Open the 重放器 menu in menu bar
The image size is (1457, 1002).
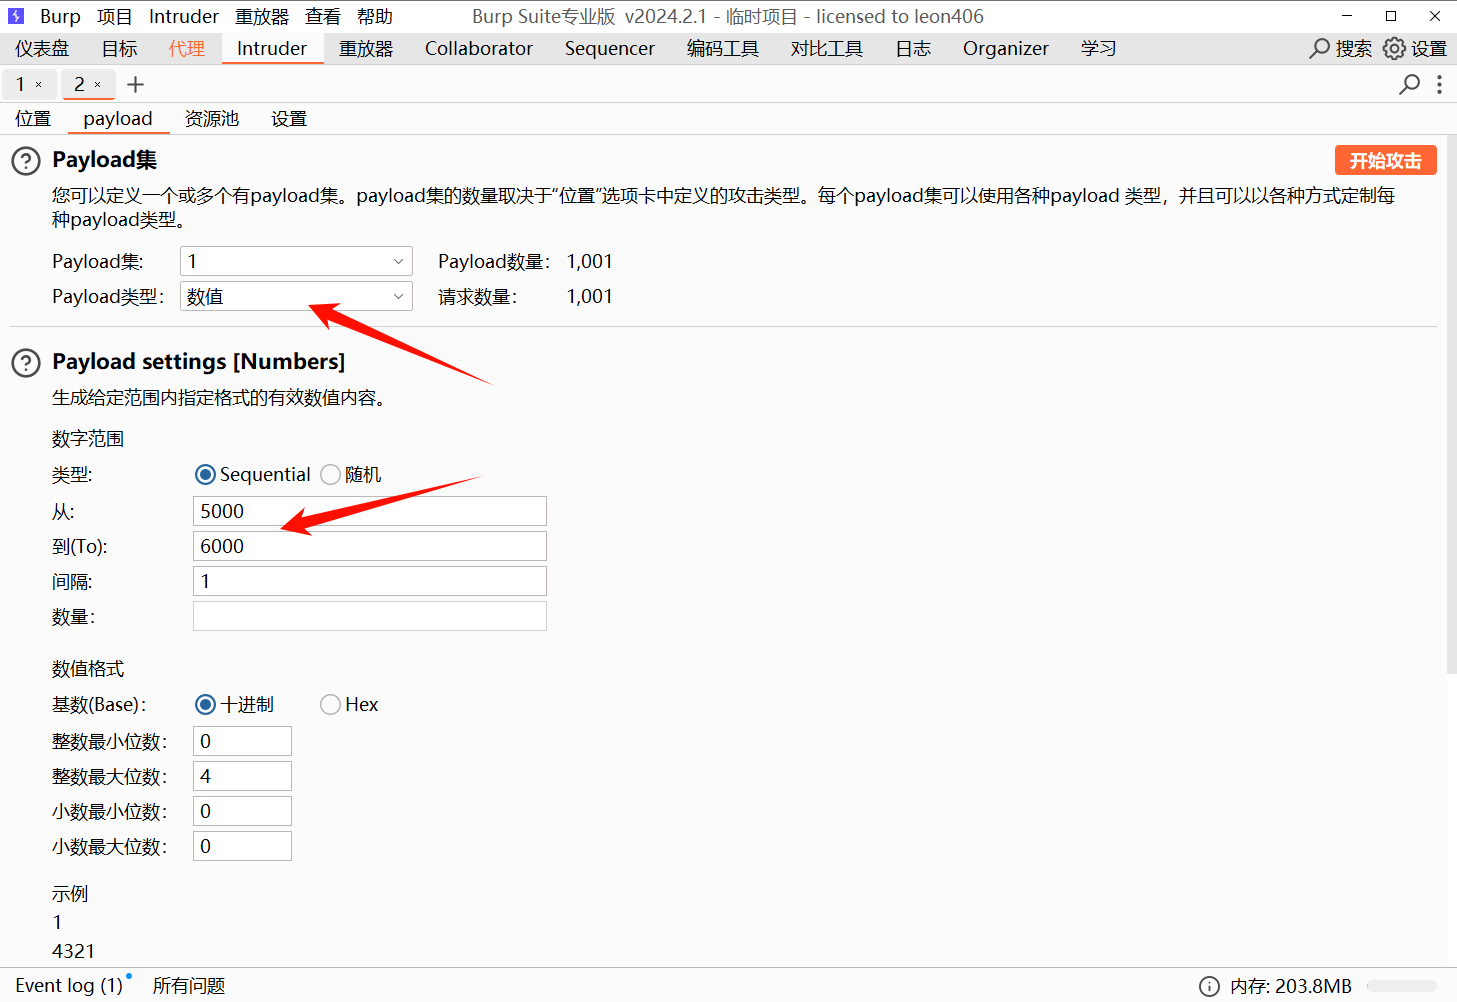coord(262,16)
